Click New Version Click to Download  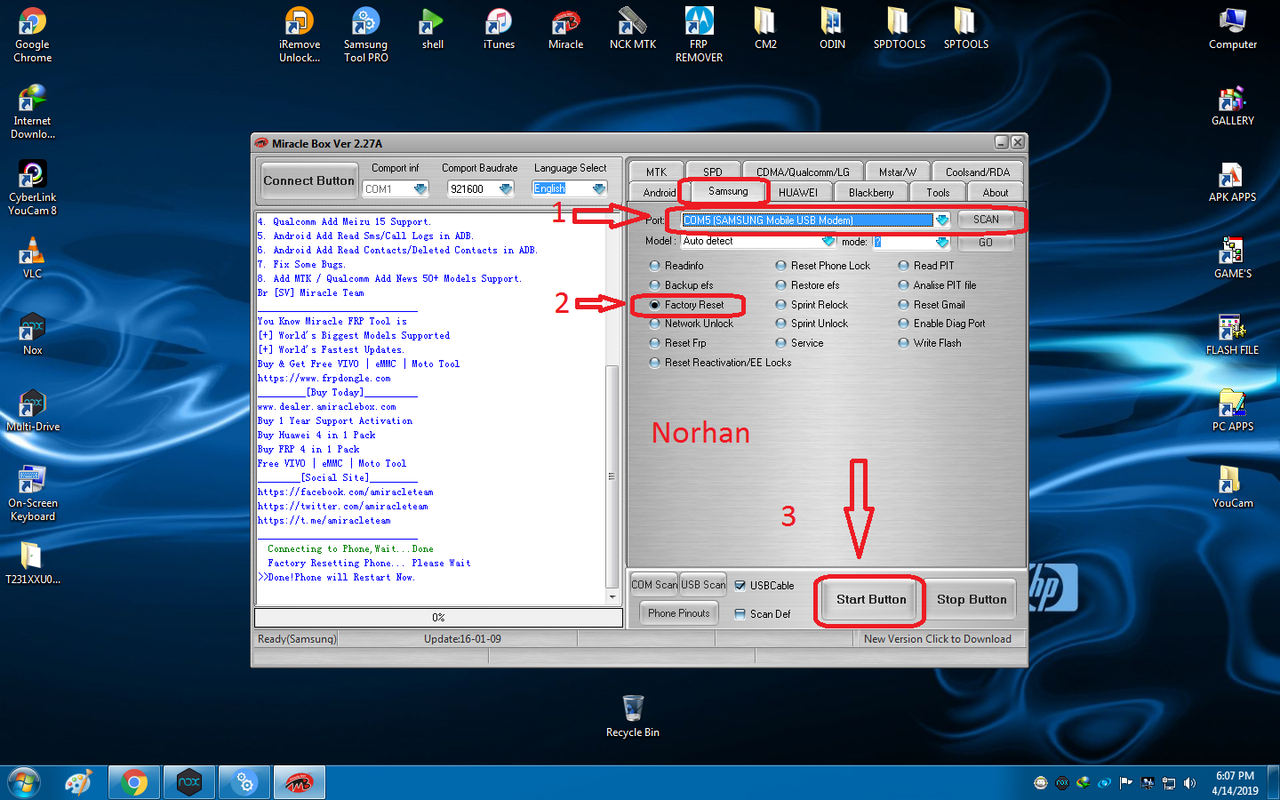click(x=937, y=639)
